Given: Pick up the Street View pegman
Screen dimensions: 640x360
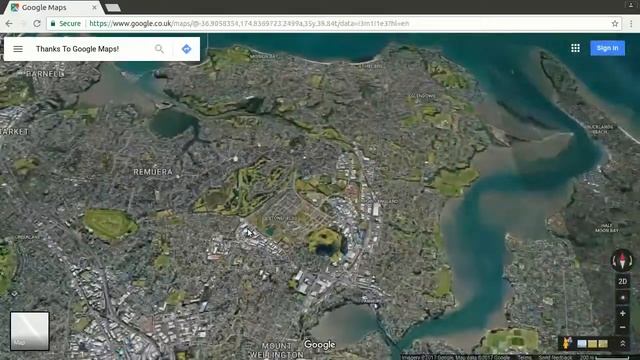Looking at the screenshot, I should [x=566, y=343].
